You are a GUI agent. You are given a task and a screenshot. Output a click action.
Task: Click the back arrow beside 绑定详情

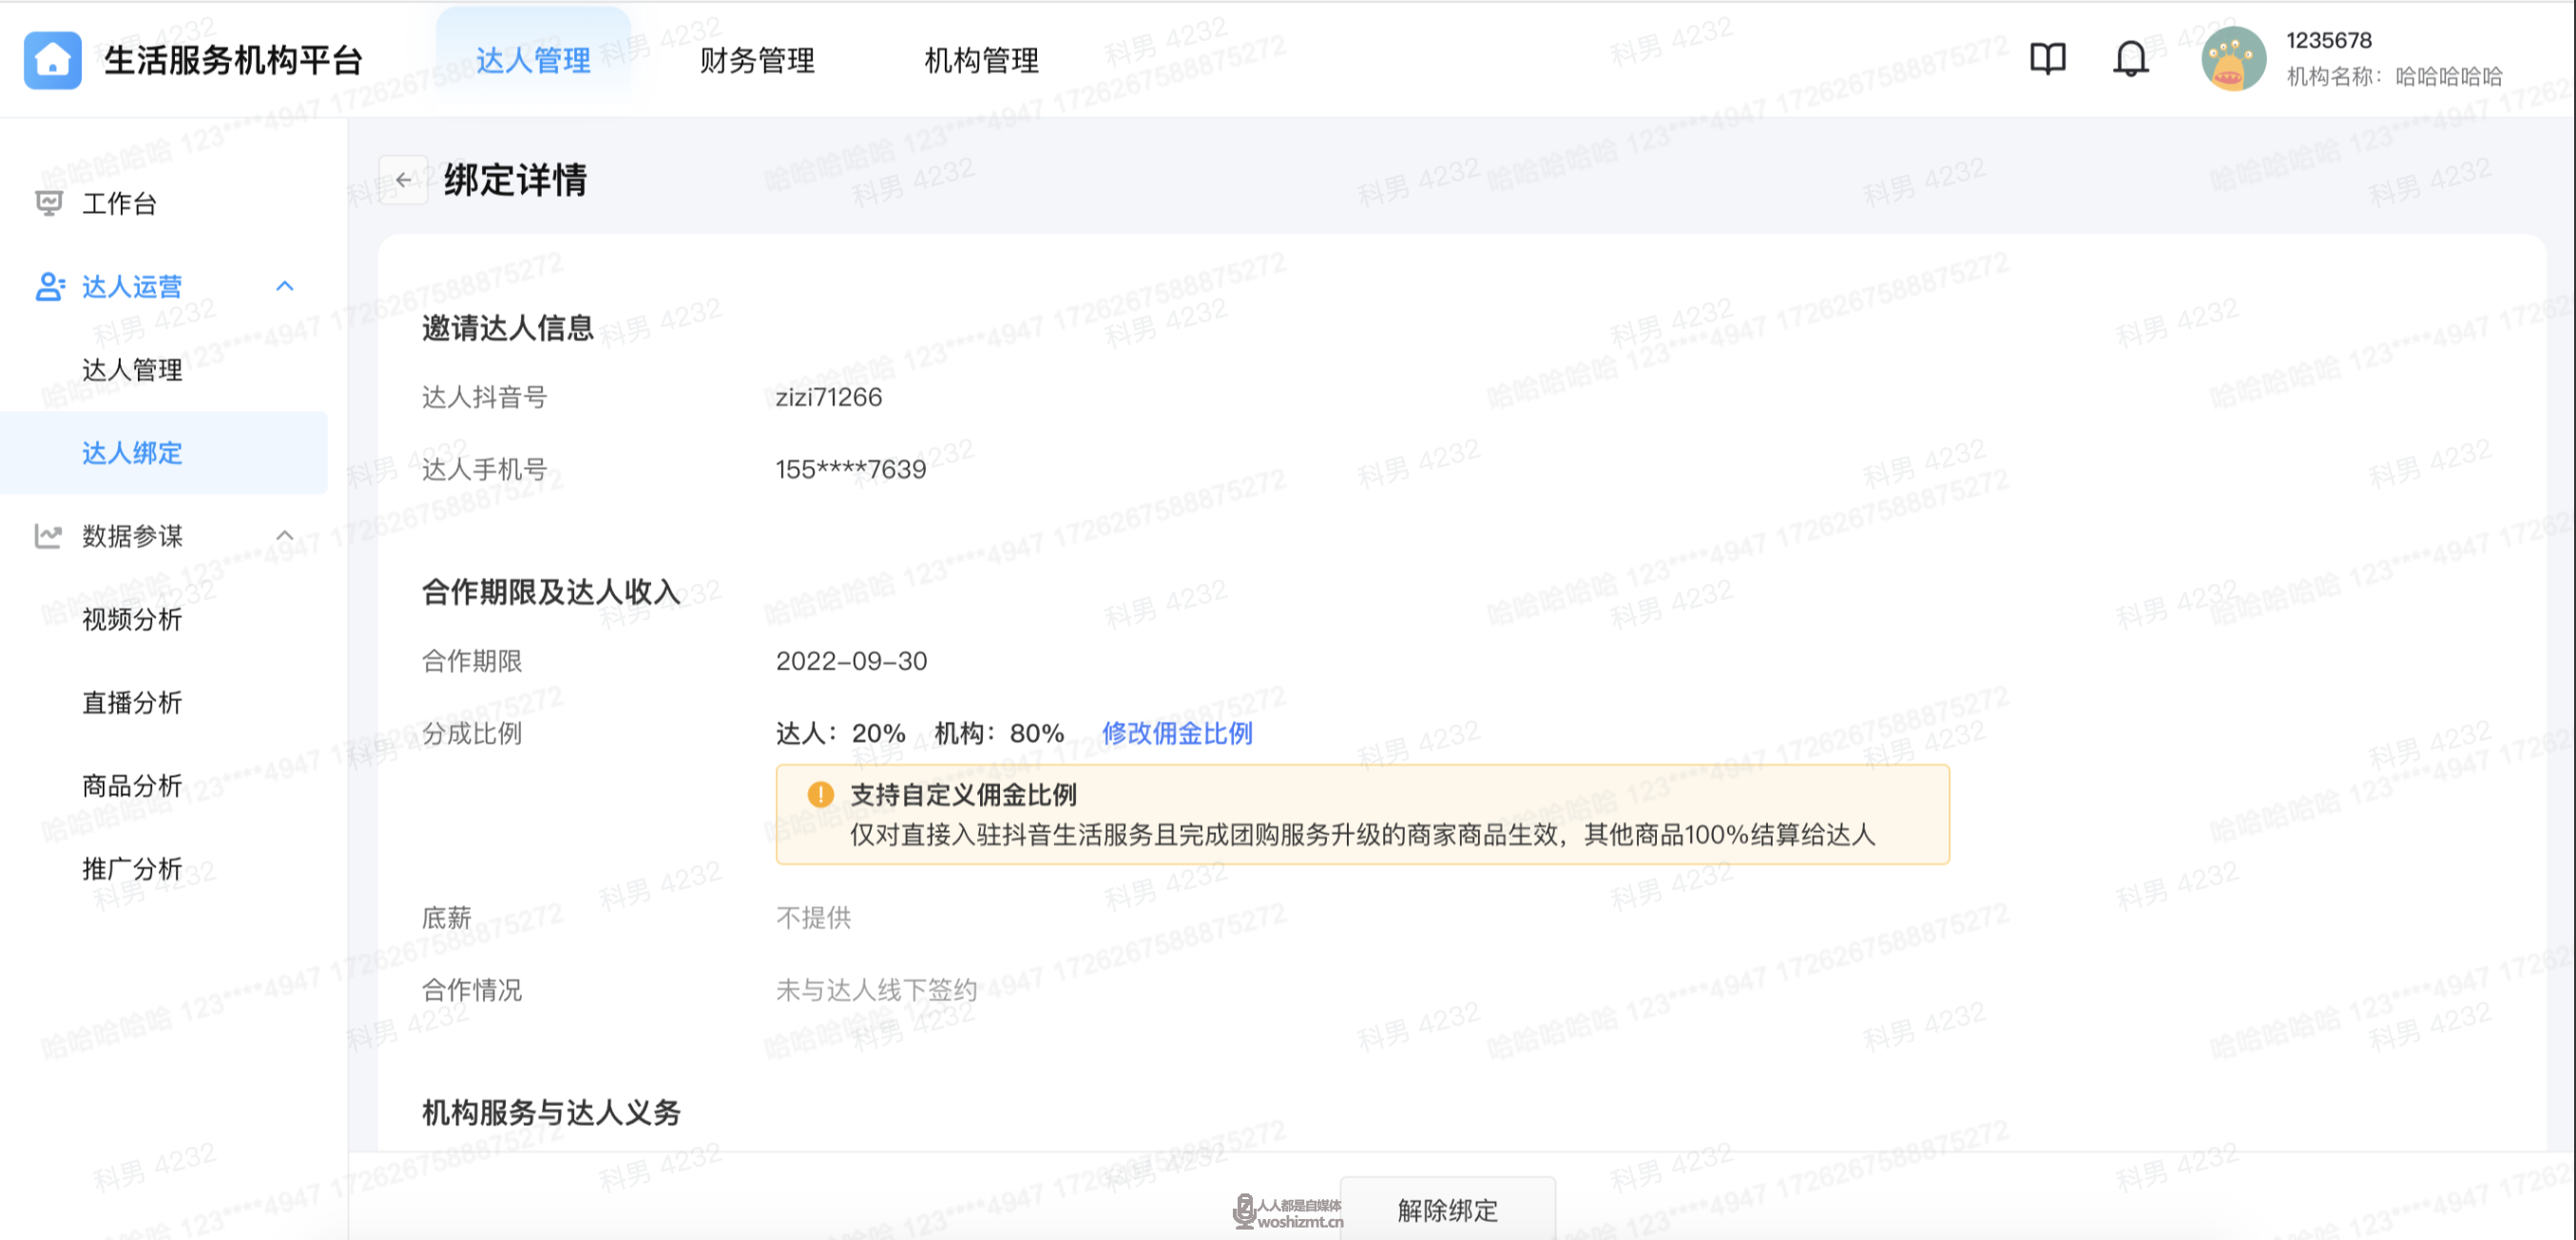click(x=403, y=180)
